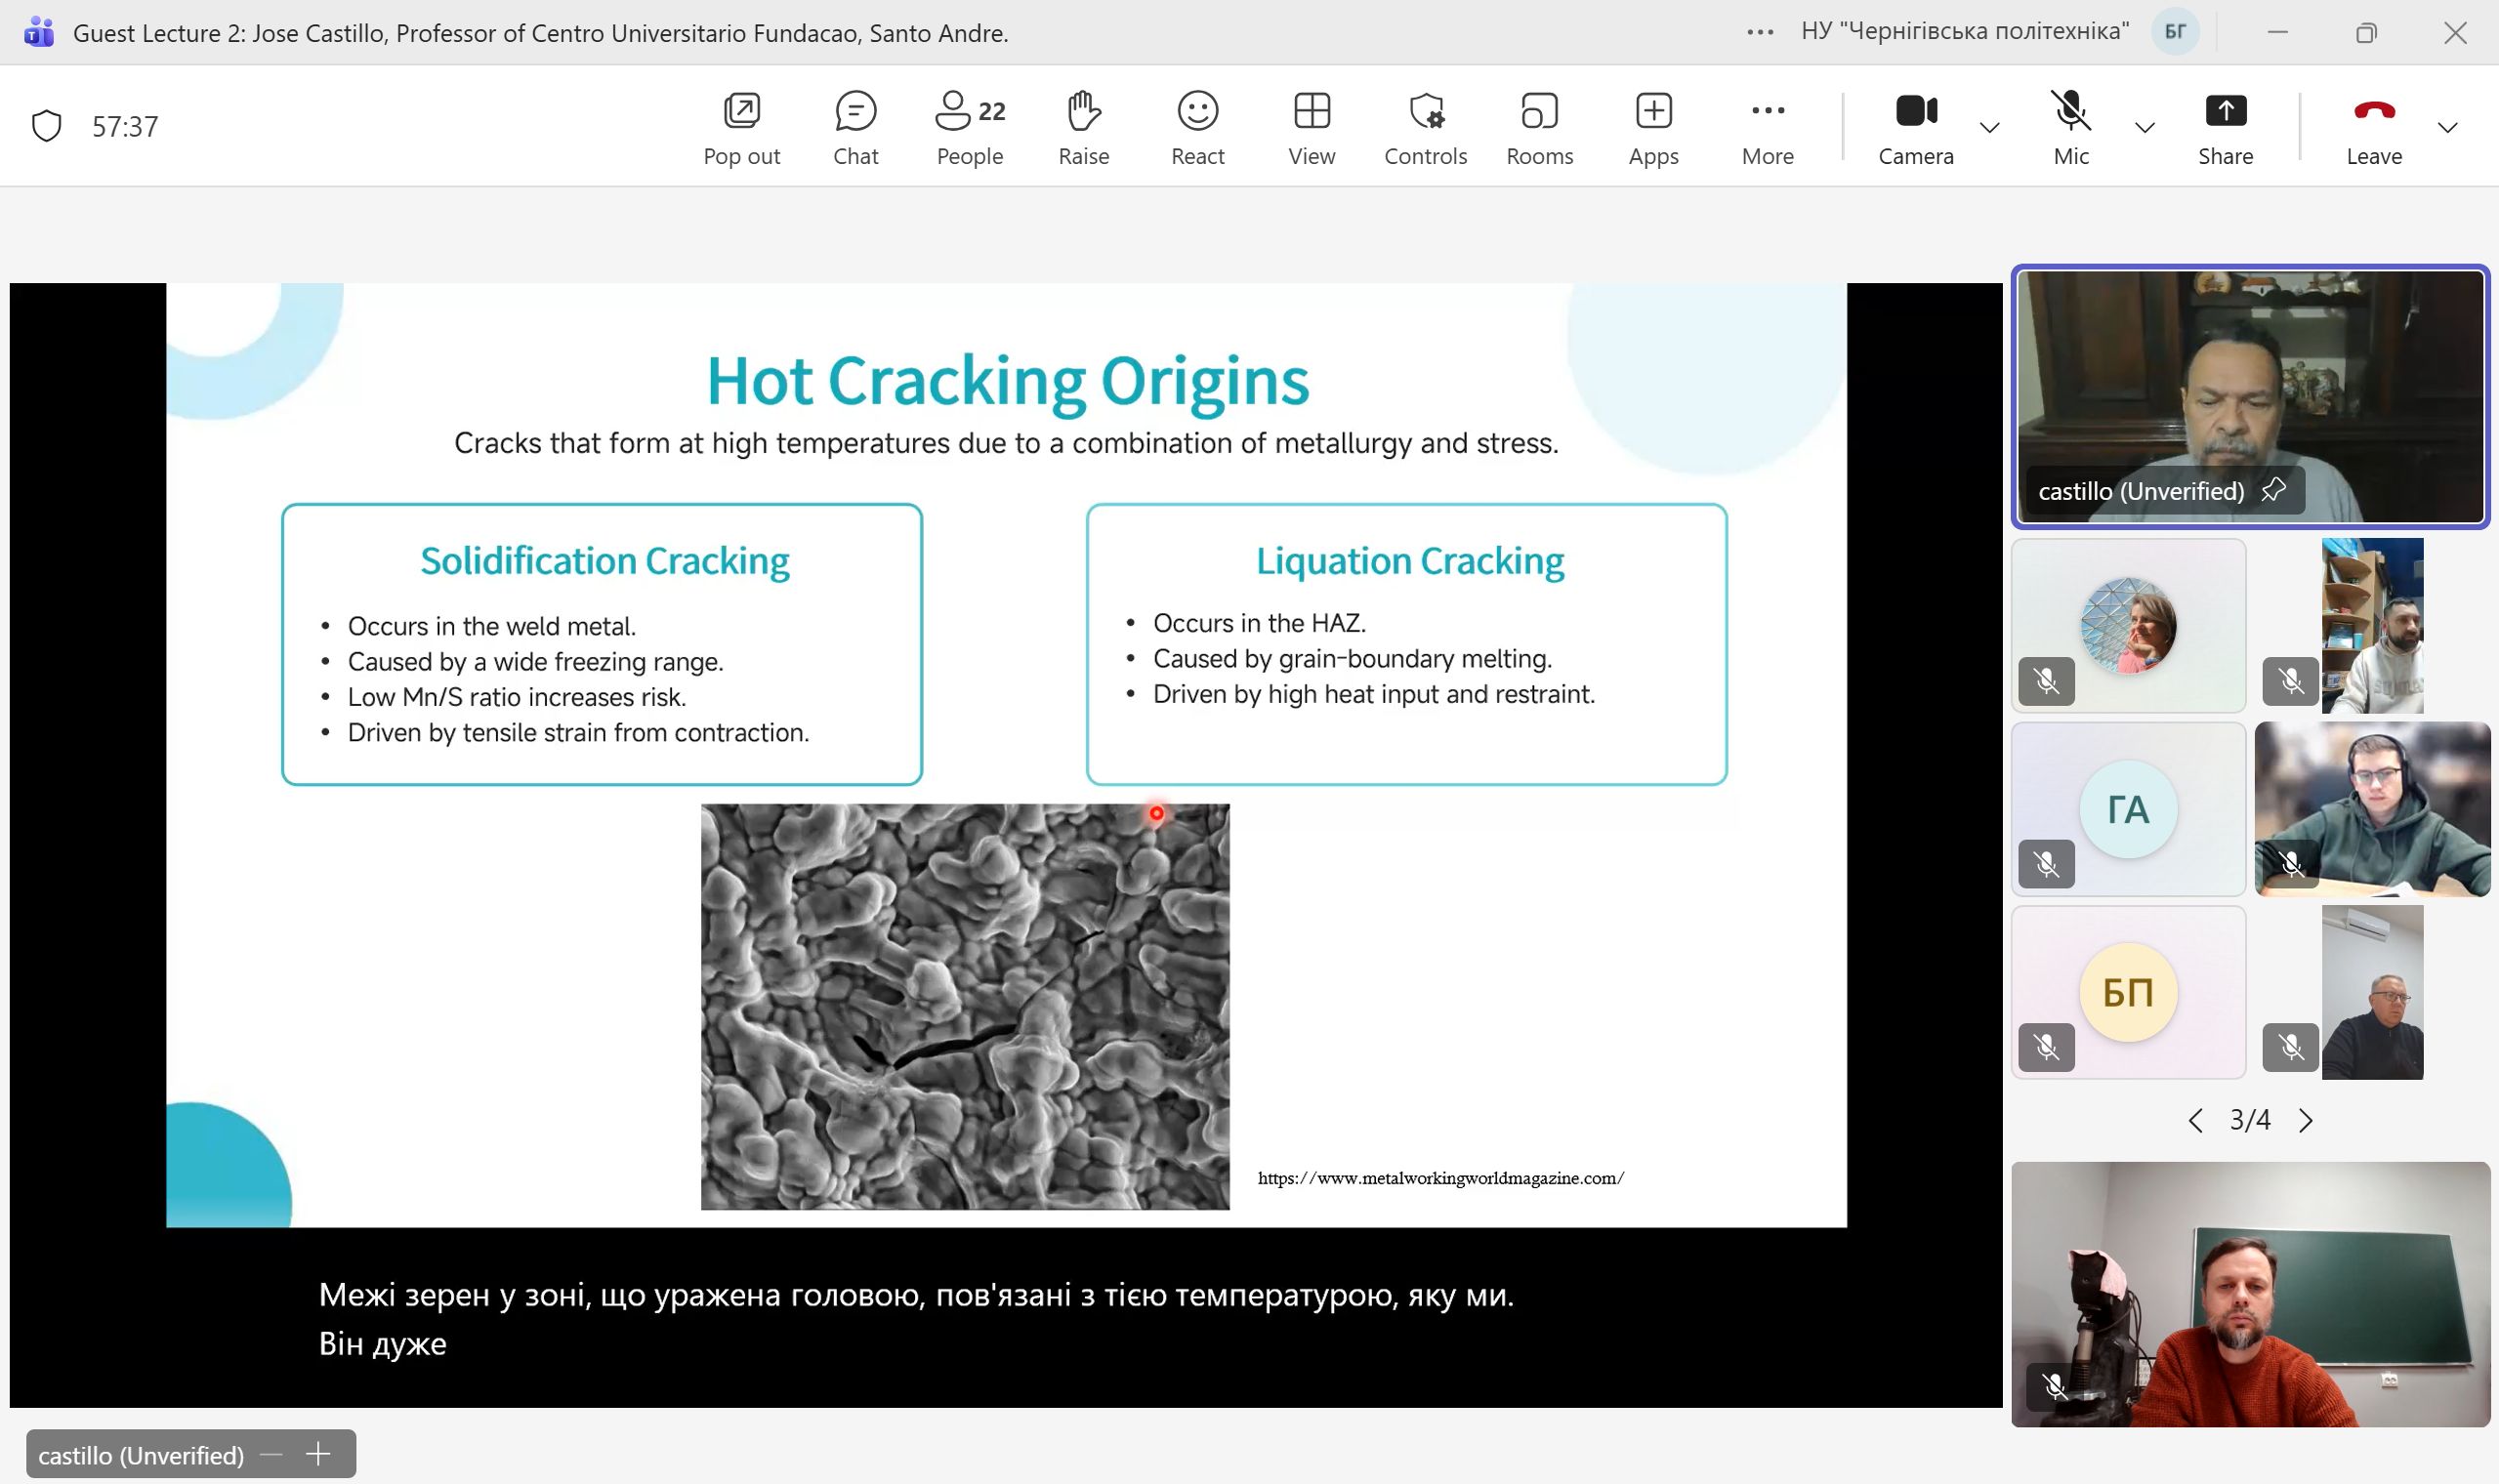Open meeting Controls settings
Viewport: 2499px width, 1484px height.
[1425, 127]
